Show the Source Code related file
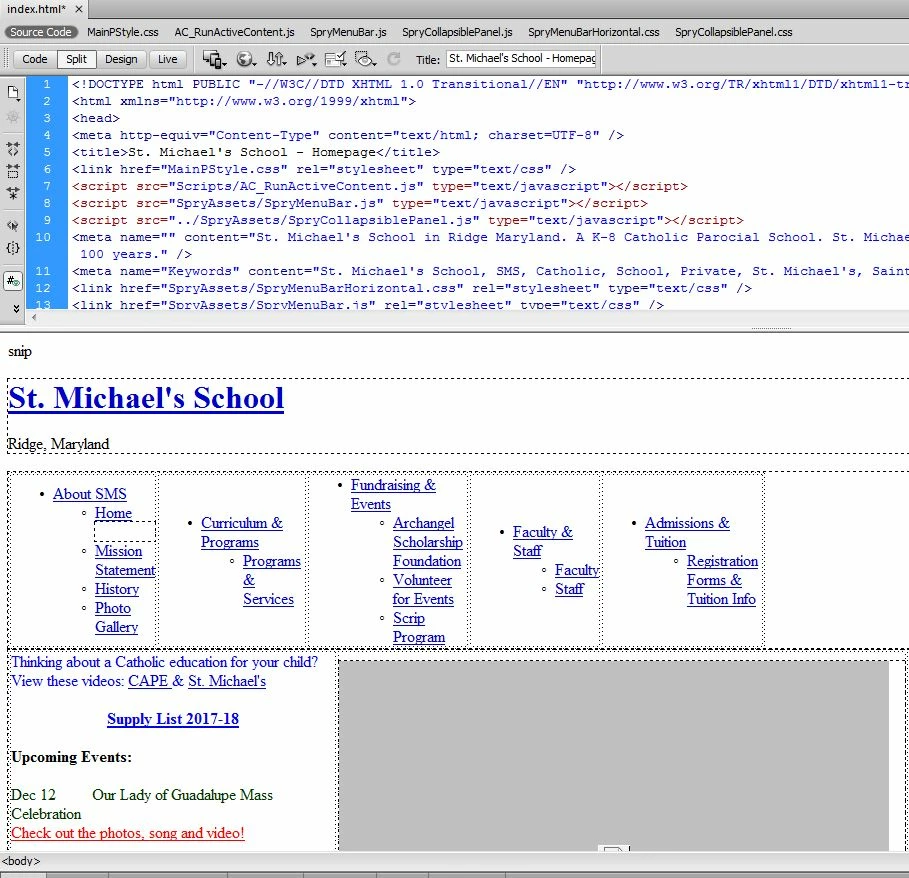 point(41,32)
